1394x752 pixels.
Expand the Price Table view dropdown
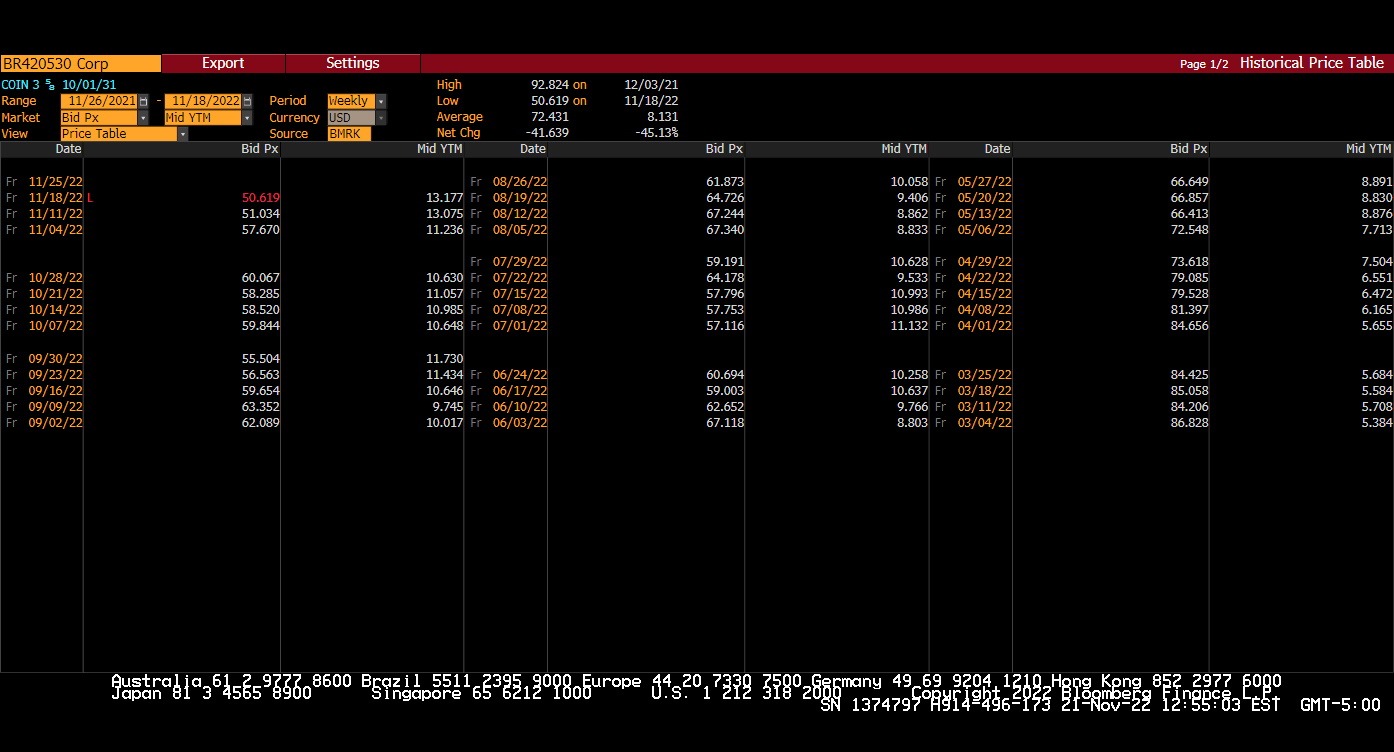click(x=183, y=134)
